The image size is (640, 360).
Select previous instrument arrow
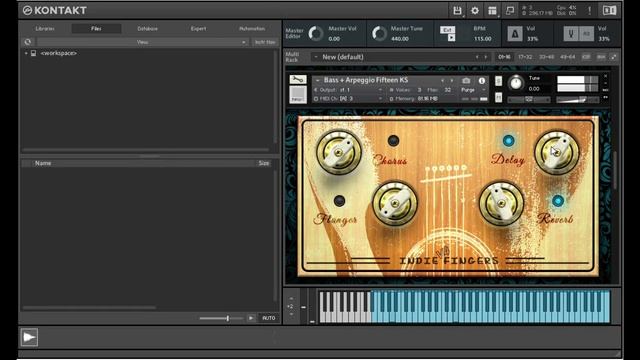[x=442, y=80]
